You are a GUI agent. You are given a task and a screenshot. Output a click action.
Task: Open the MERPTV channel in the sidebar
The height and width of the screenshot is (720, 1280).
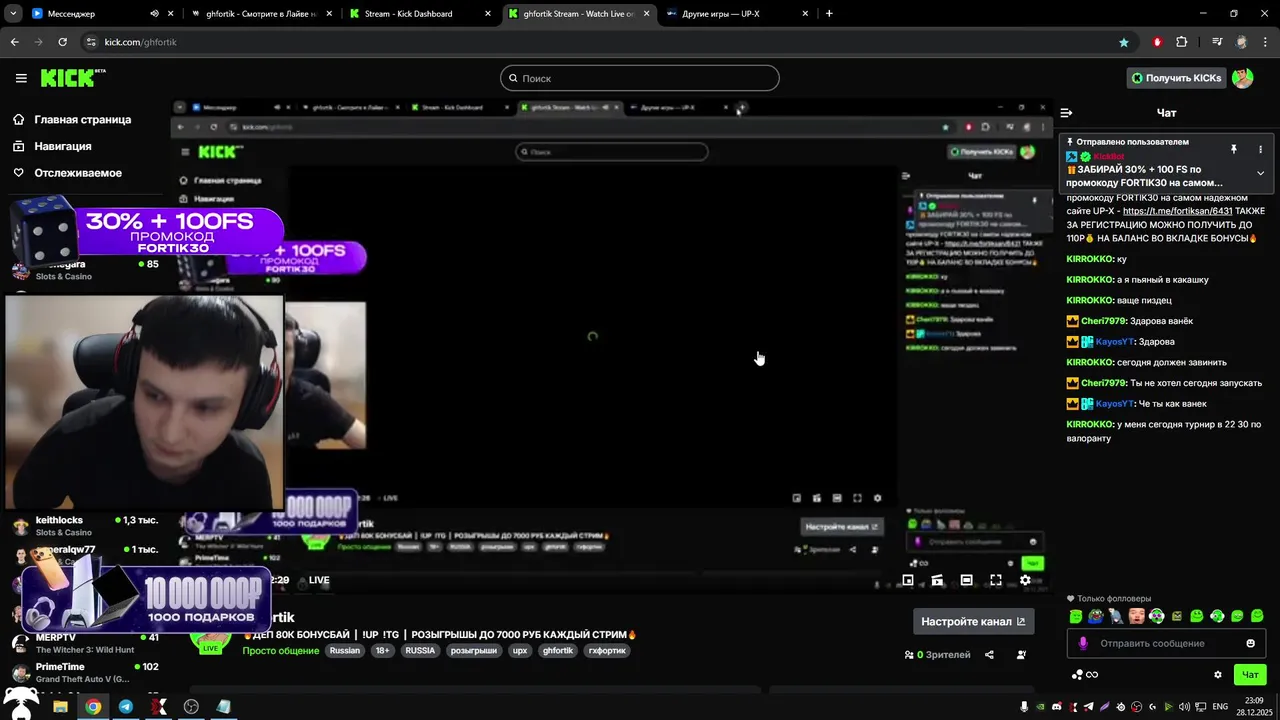tap(85, 643)
